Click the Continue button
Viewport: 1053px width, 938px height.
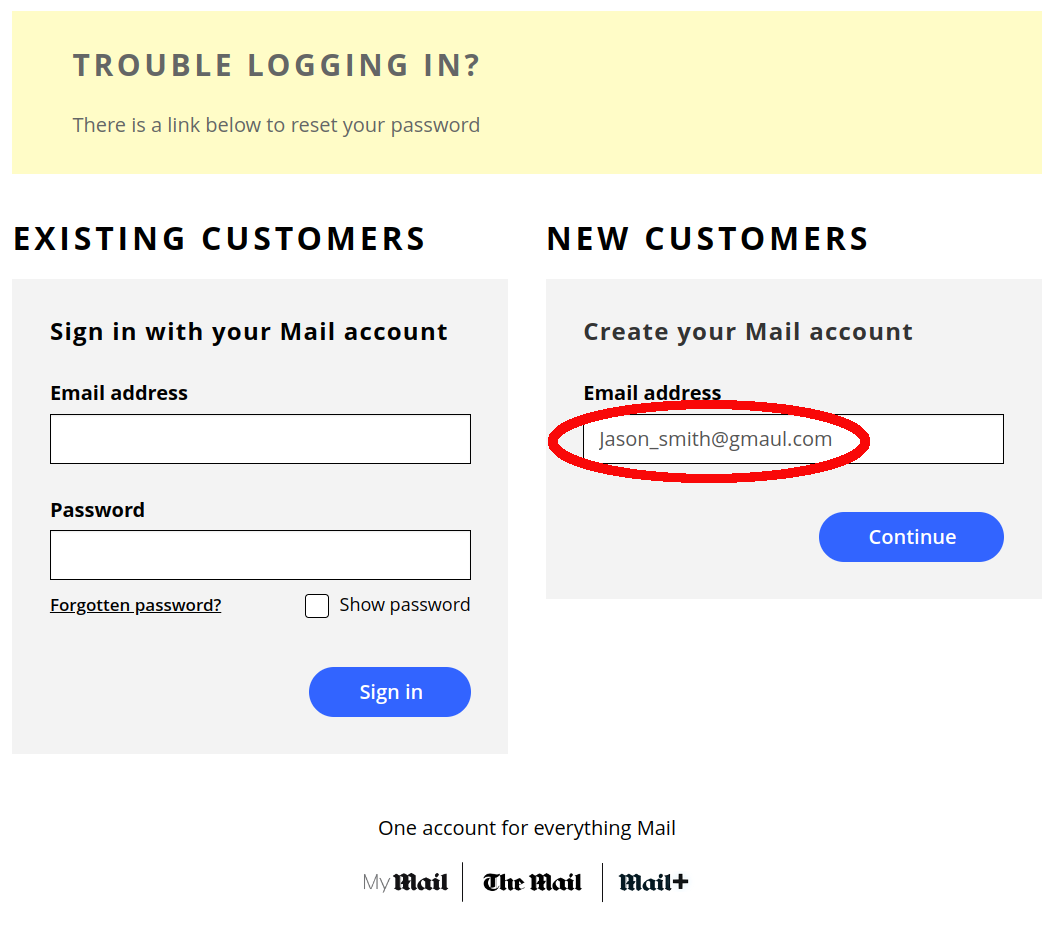[x=910, y=536]
